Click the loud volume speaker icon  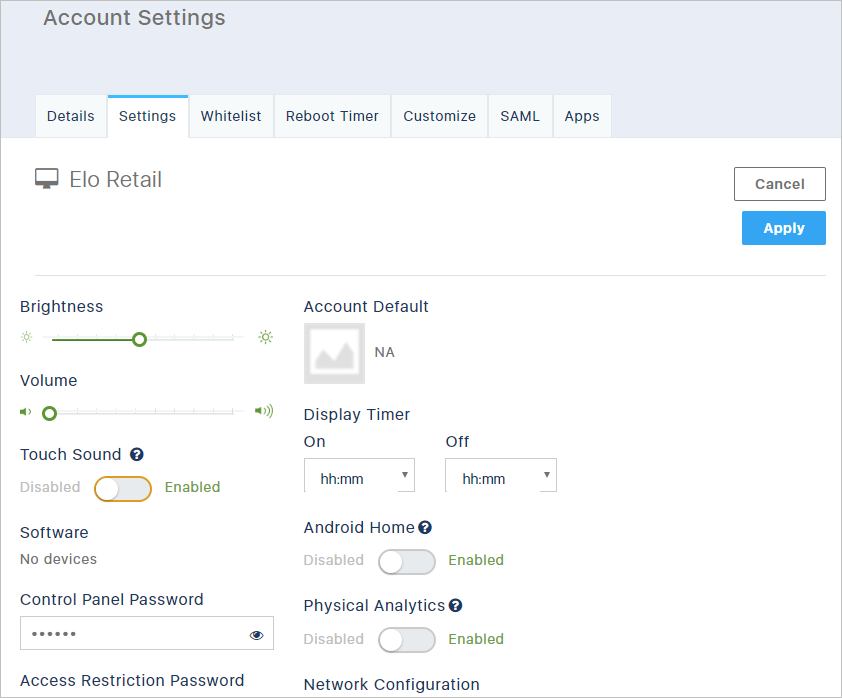(x=264, y=411)
